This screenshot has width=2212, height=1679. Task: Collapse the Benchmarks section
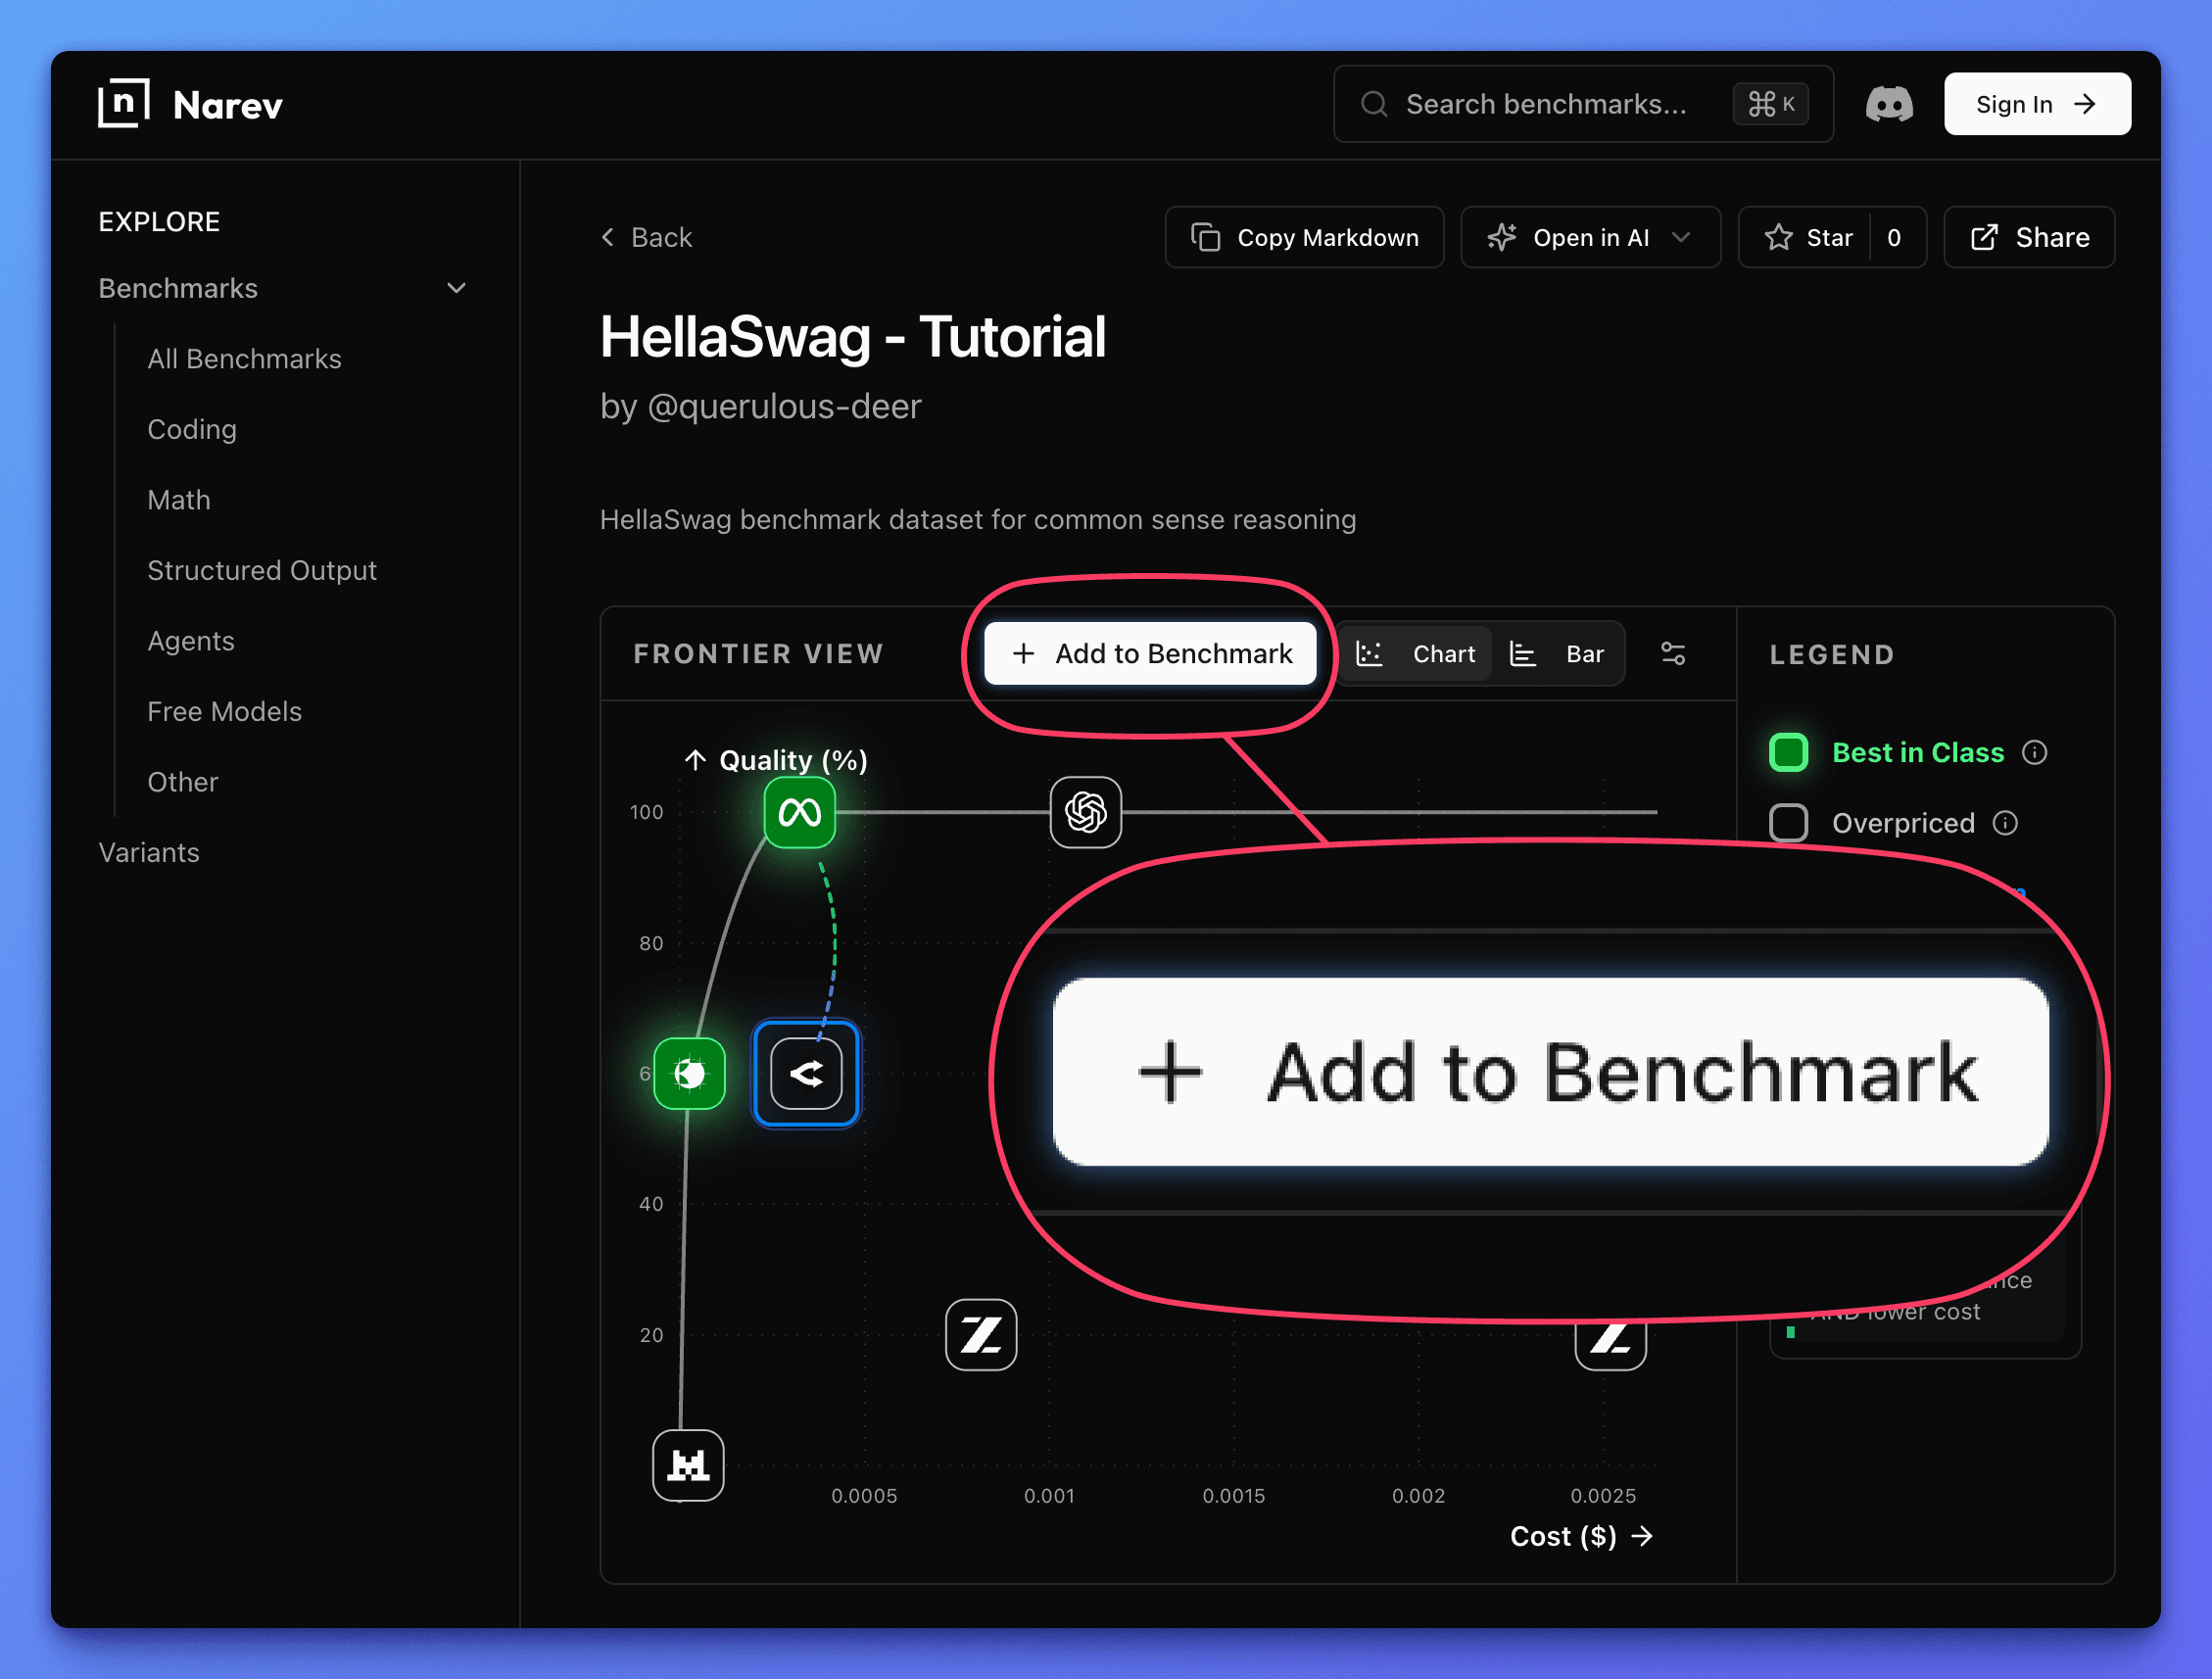coord(456,288)
